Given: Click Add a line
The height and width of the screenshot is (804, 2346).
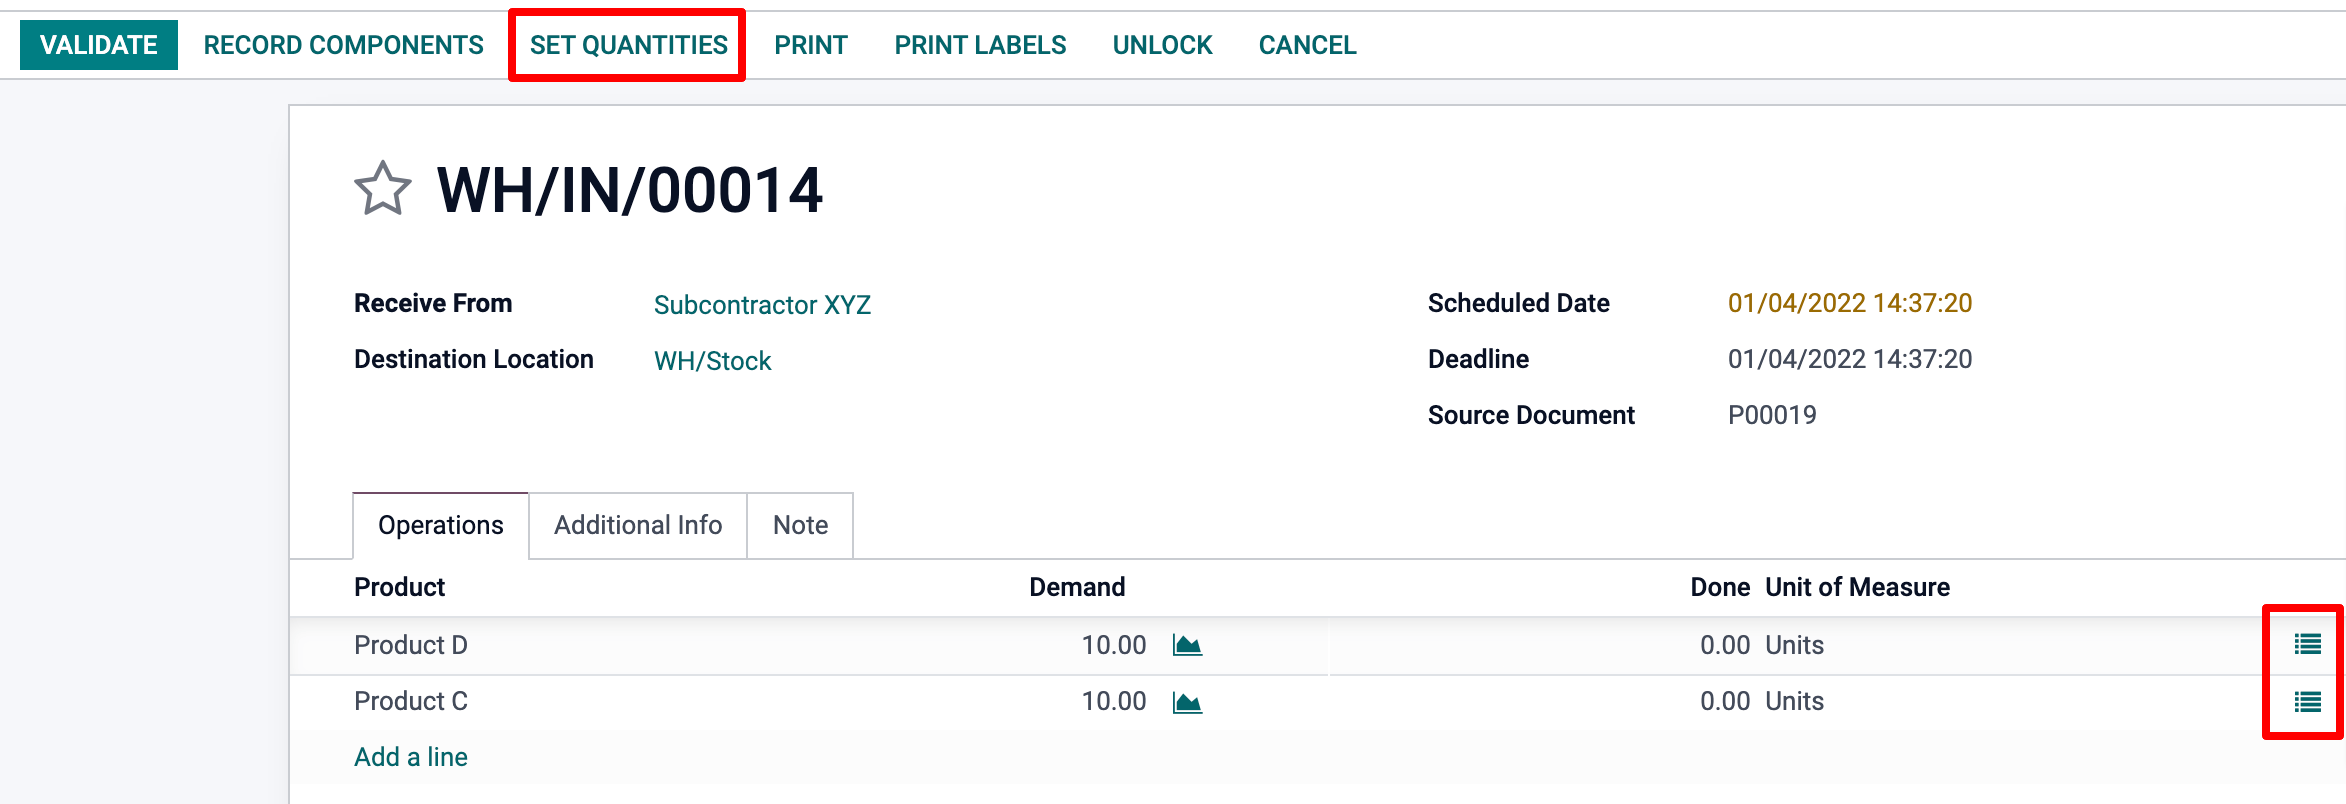Looking at the screenshot, I should click(410, 757).
